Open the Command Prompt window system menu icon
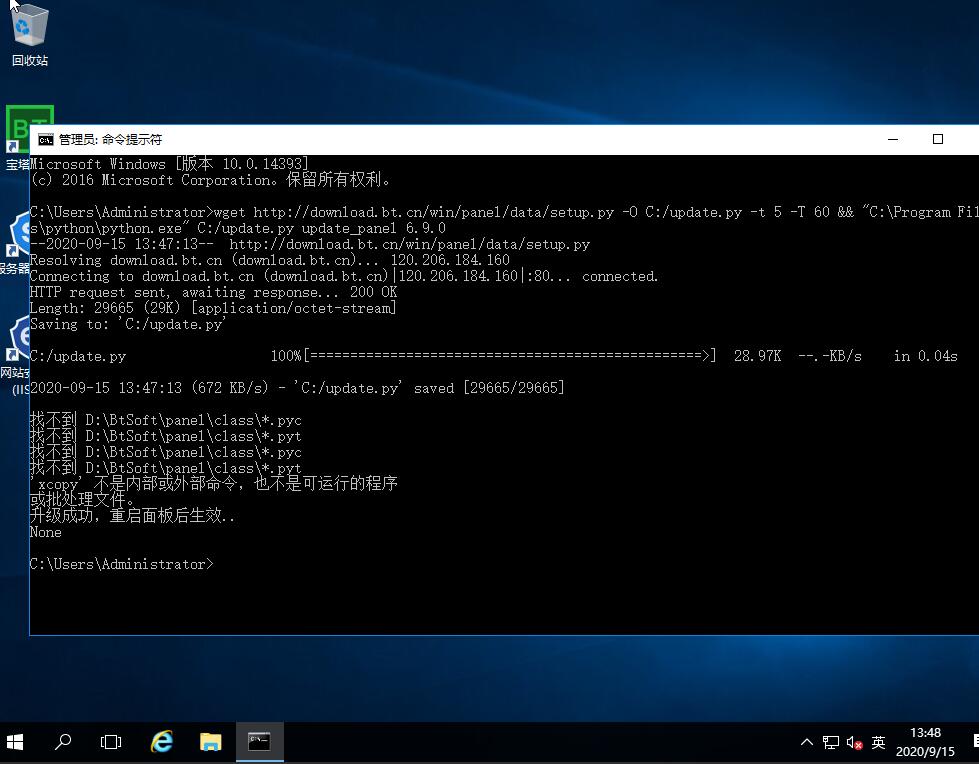 point(46,140)
